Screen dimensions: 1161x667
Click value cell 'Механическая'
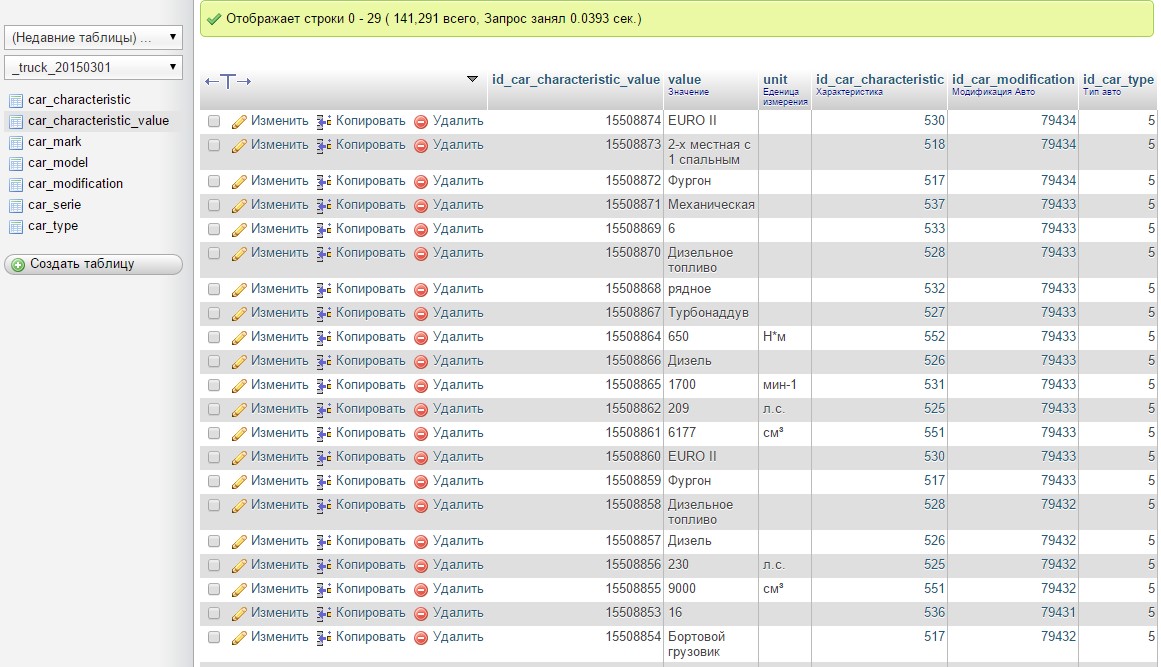coord(711,205)
